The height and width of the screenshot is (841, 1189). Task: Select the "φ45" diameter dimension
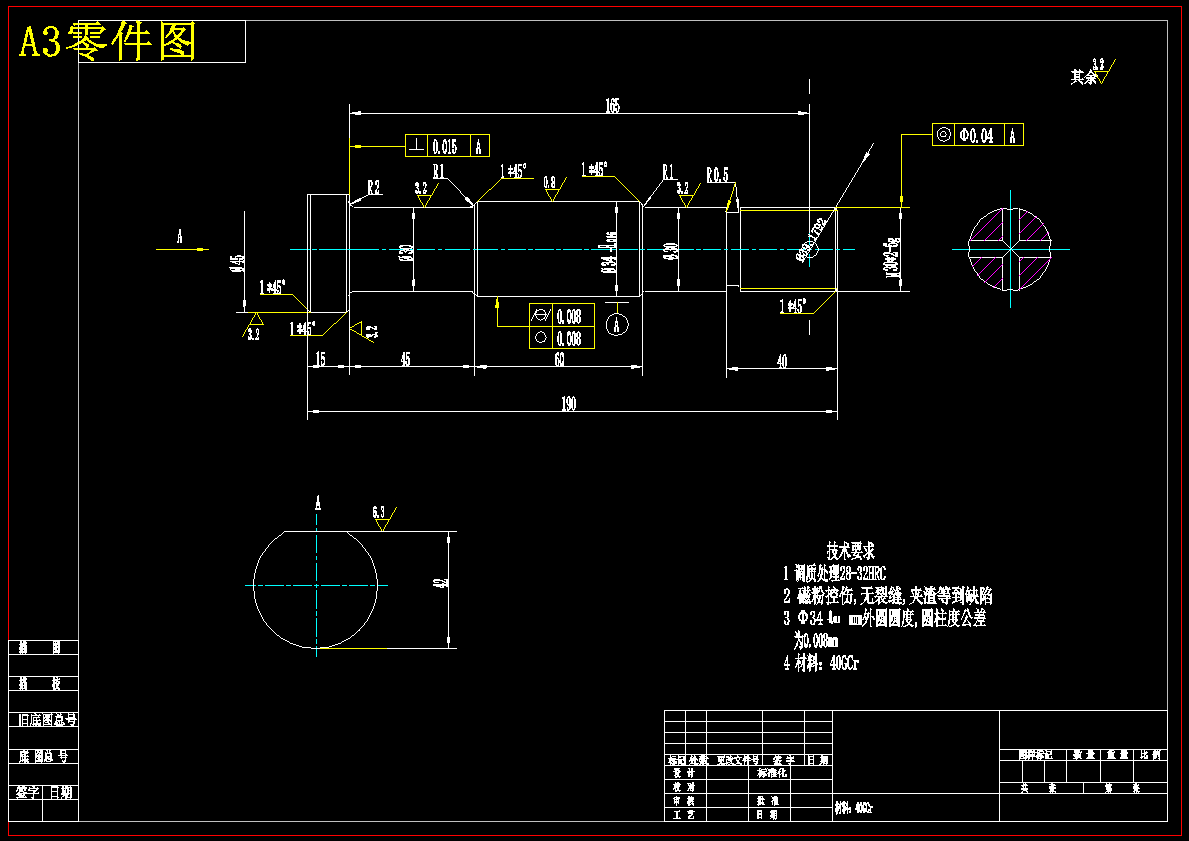click(x=238, y=263)
